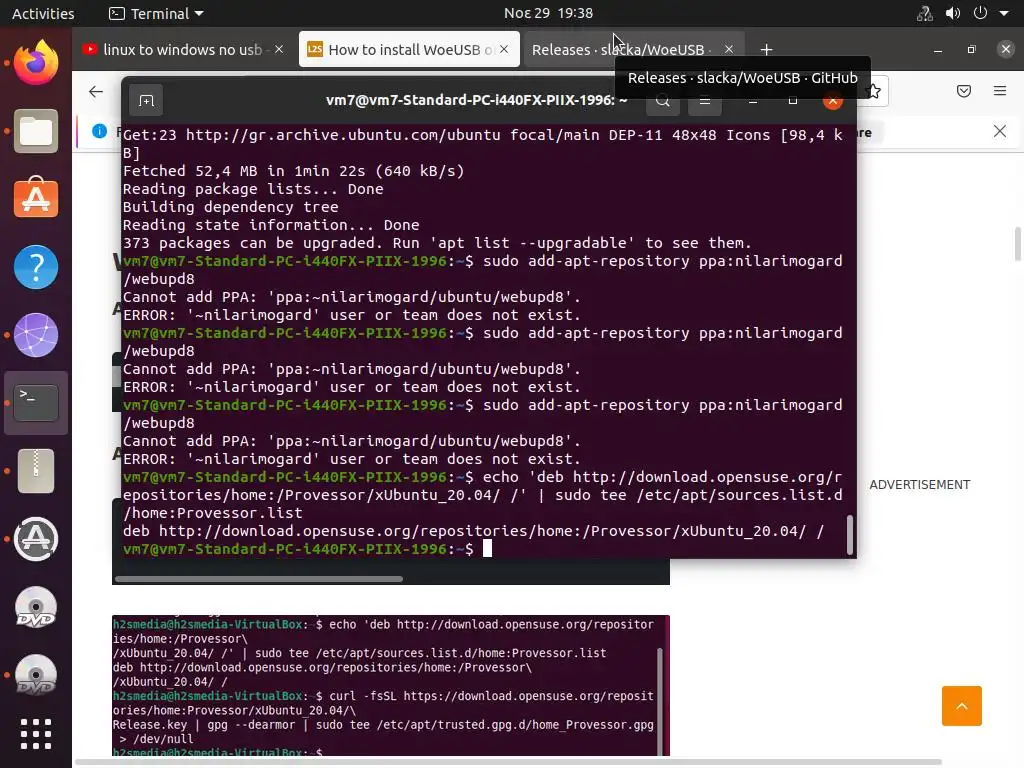Click the page bottom horizontal scrollbar

pos(507,762)
